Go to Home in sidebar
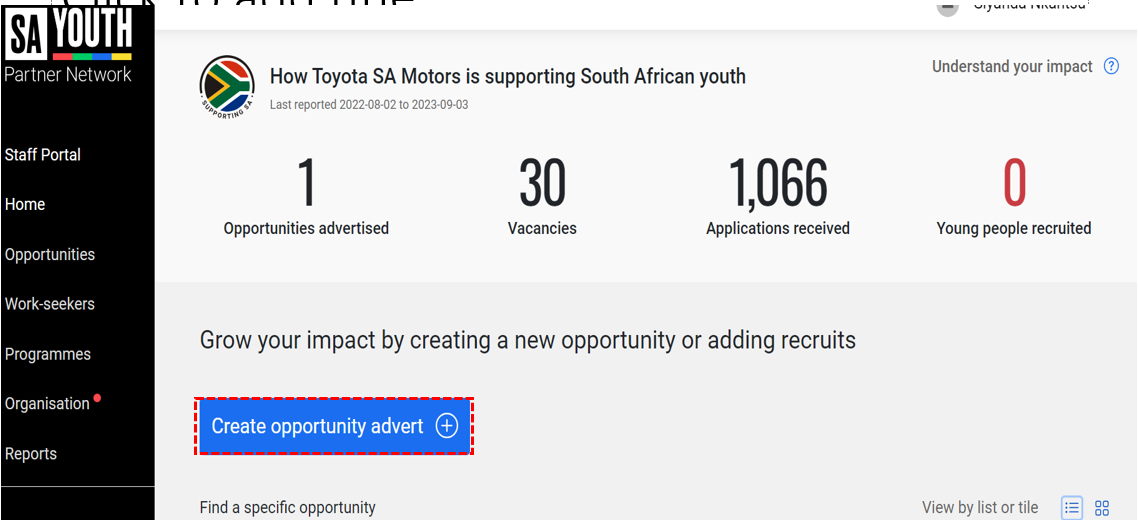Image resolution: width=1138 pixels, height=520 pixels. [25, 205]
